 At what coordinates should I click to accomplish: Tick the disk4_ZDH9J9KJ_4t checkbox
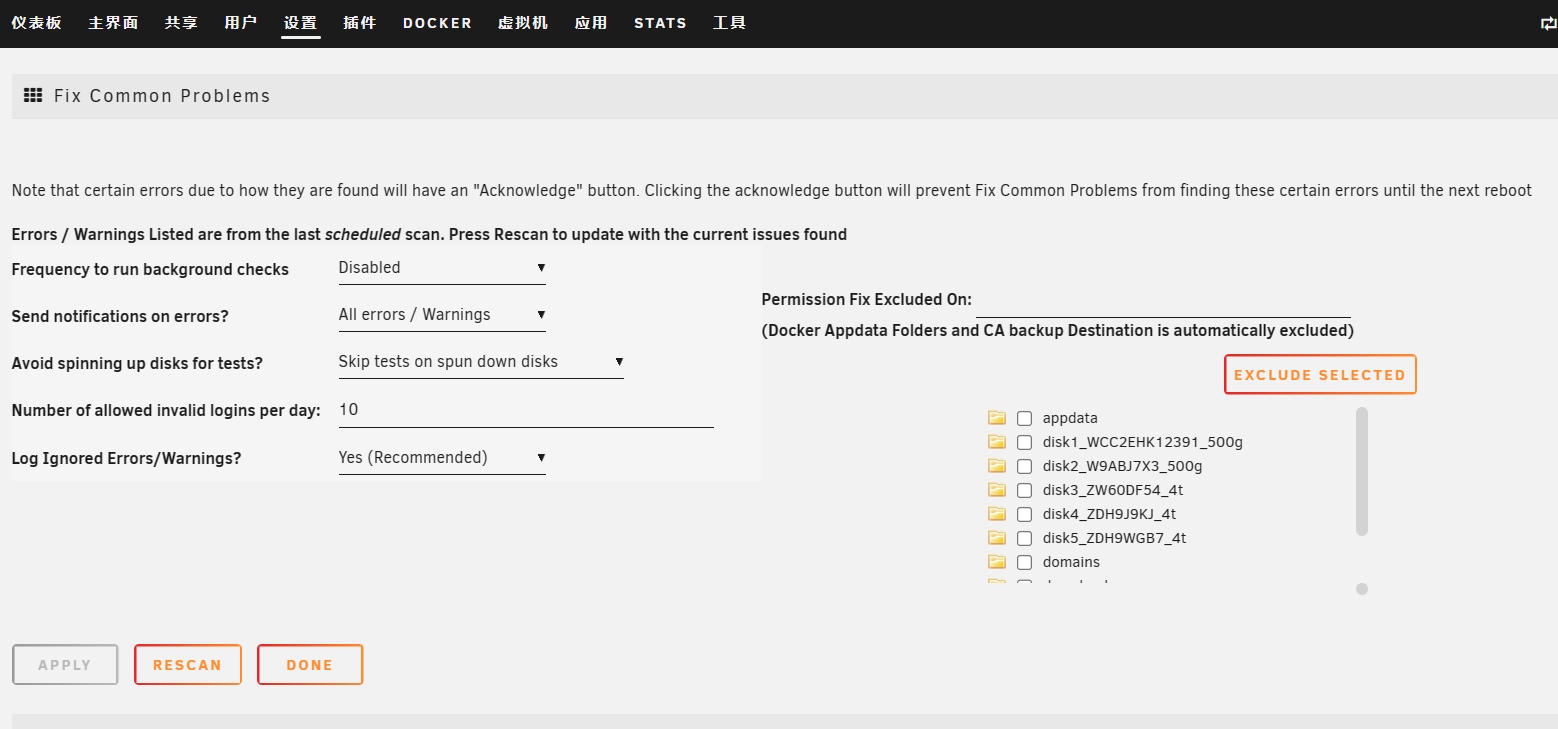point(1024,515)
